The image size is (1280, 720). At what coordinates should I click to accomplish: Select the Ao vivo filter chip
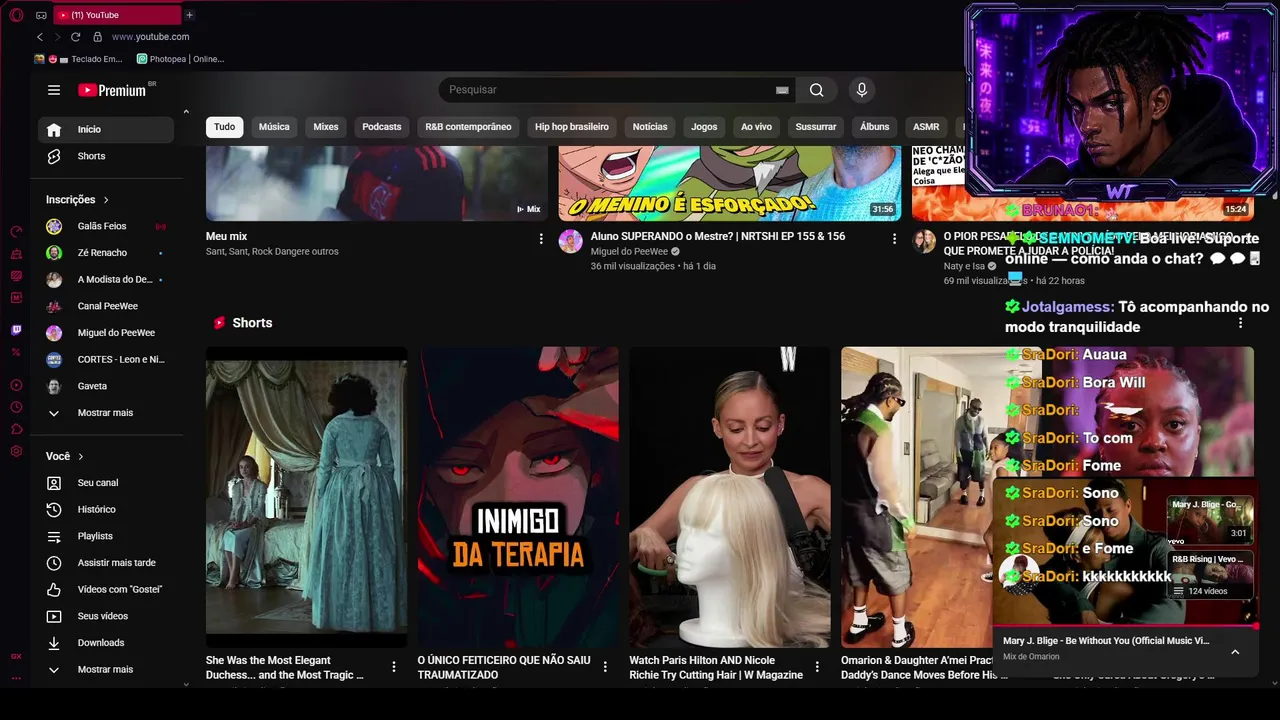756,127
